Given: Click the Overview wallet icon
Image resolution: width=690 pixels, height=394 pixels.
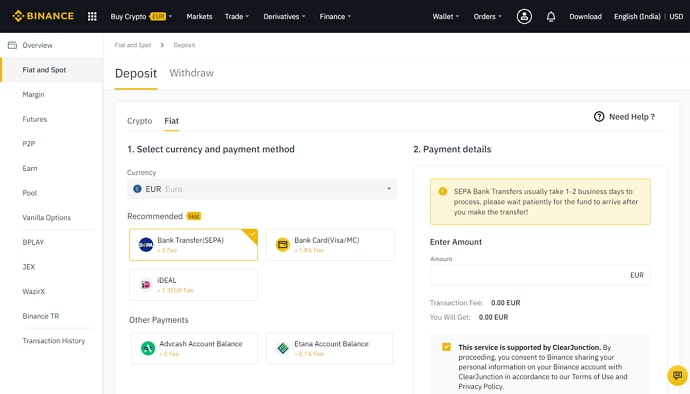Looking at the screenshot, I should (x=12, y=45).
